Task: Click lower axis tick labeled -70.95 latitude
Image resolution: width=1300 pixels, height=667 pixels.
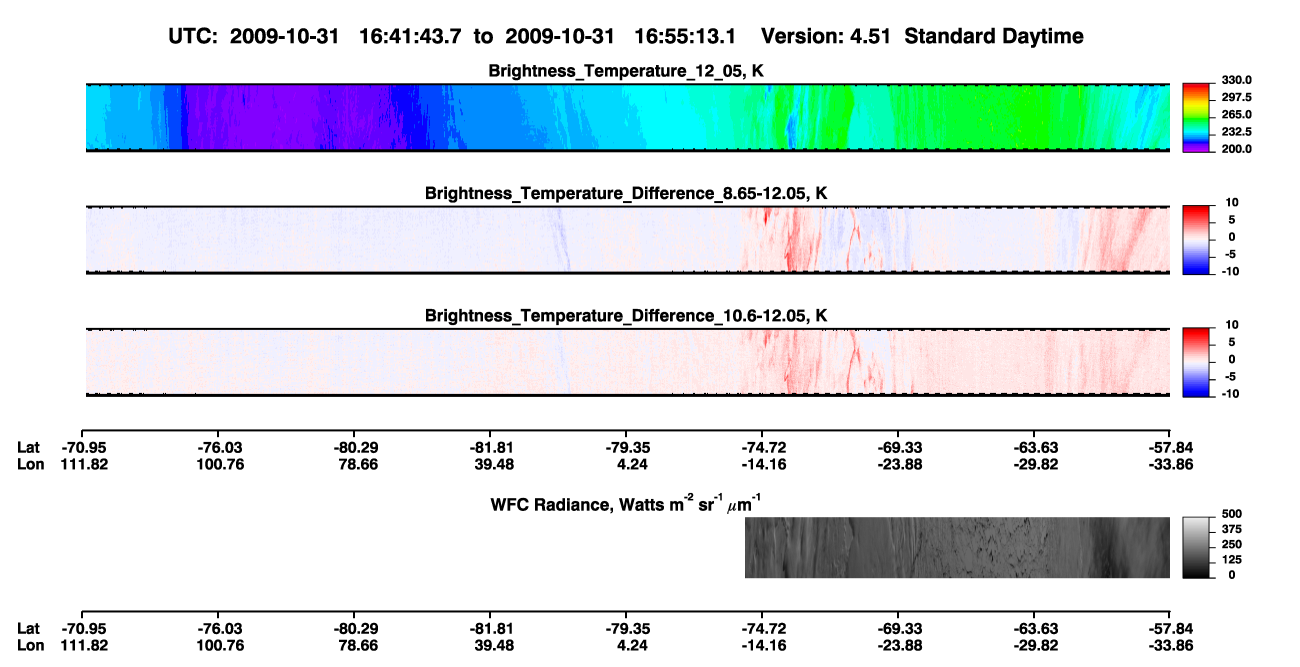Action: pyautogui.click(x=82, y=629)
